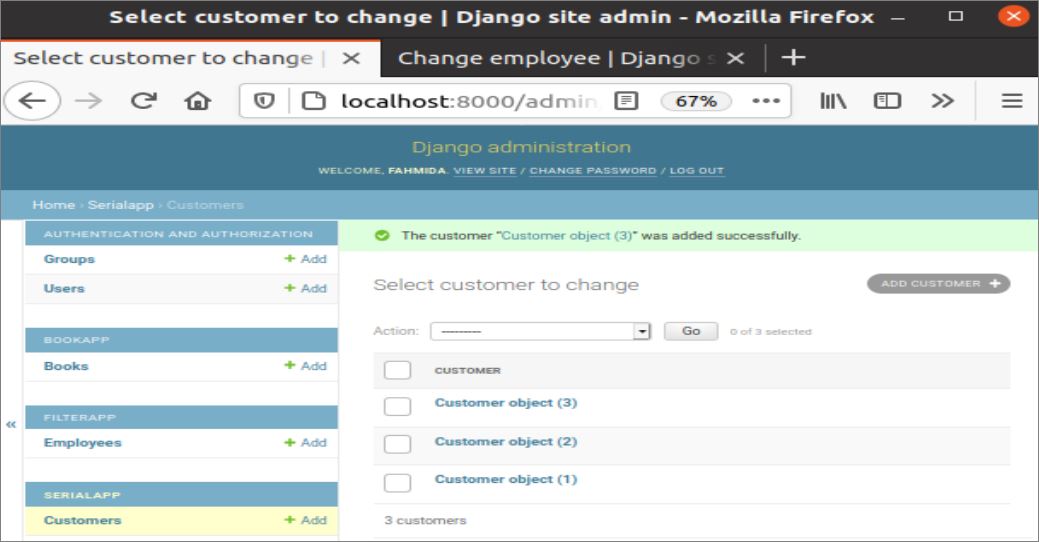Go to Serialapp breadcrumb
The height and width of the screenshot is (542, 1039).
click(121, 205)
